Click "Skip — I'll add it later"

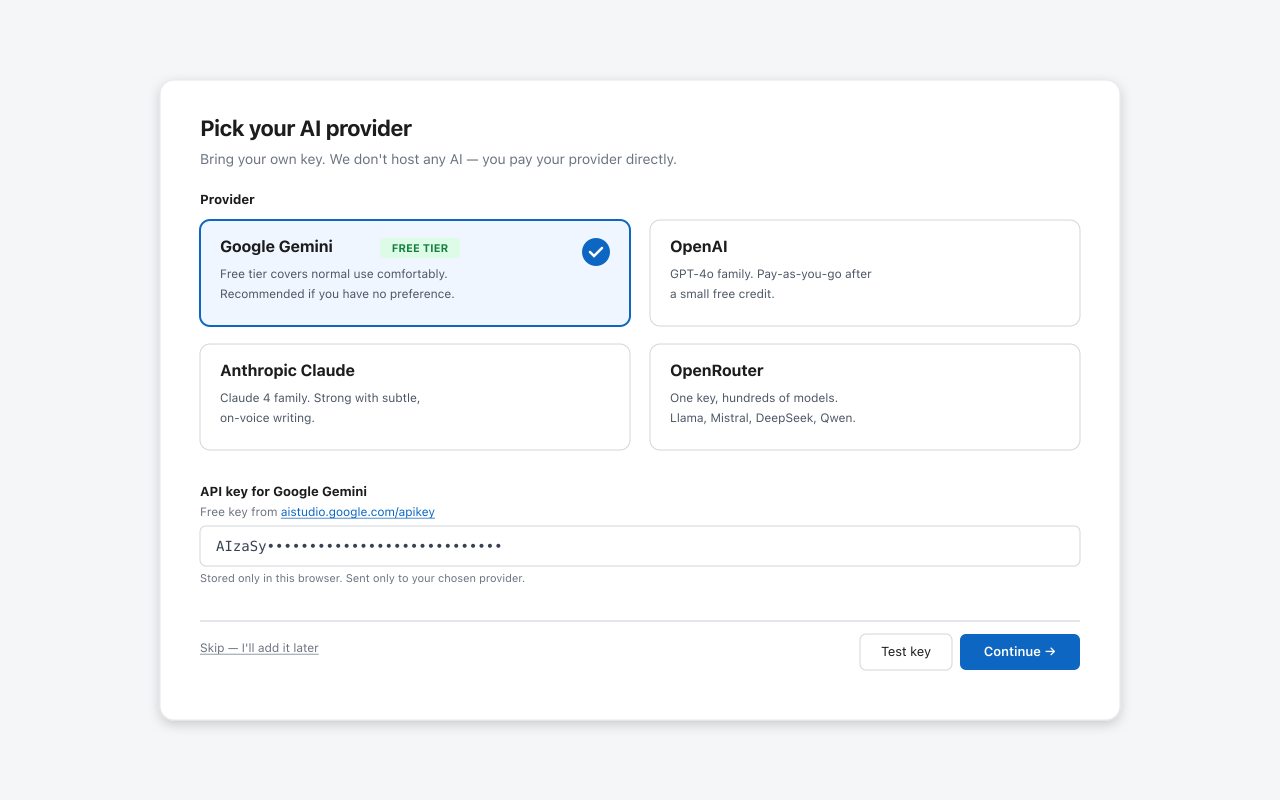tap(259, 648)
